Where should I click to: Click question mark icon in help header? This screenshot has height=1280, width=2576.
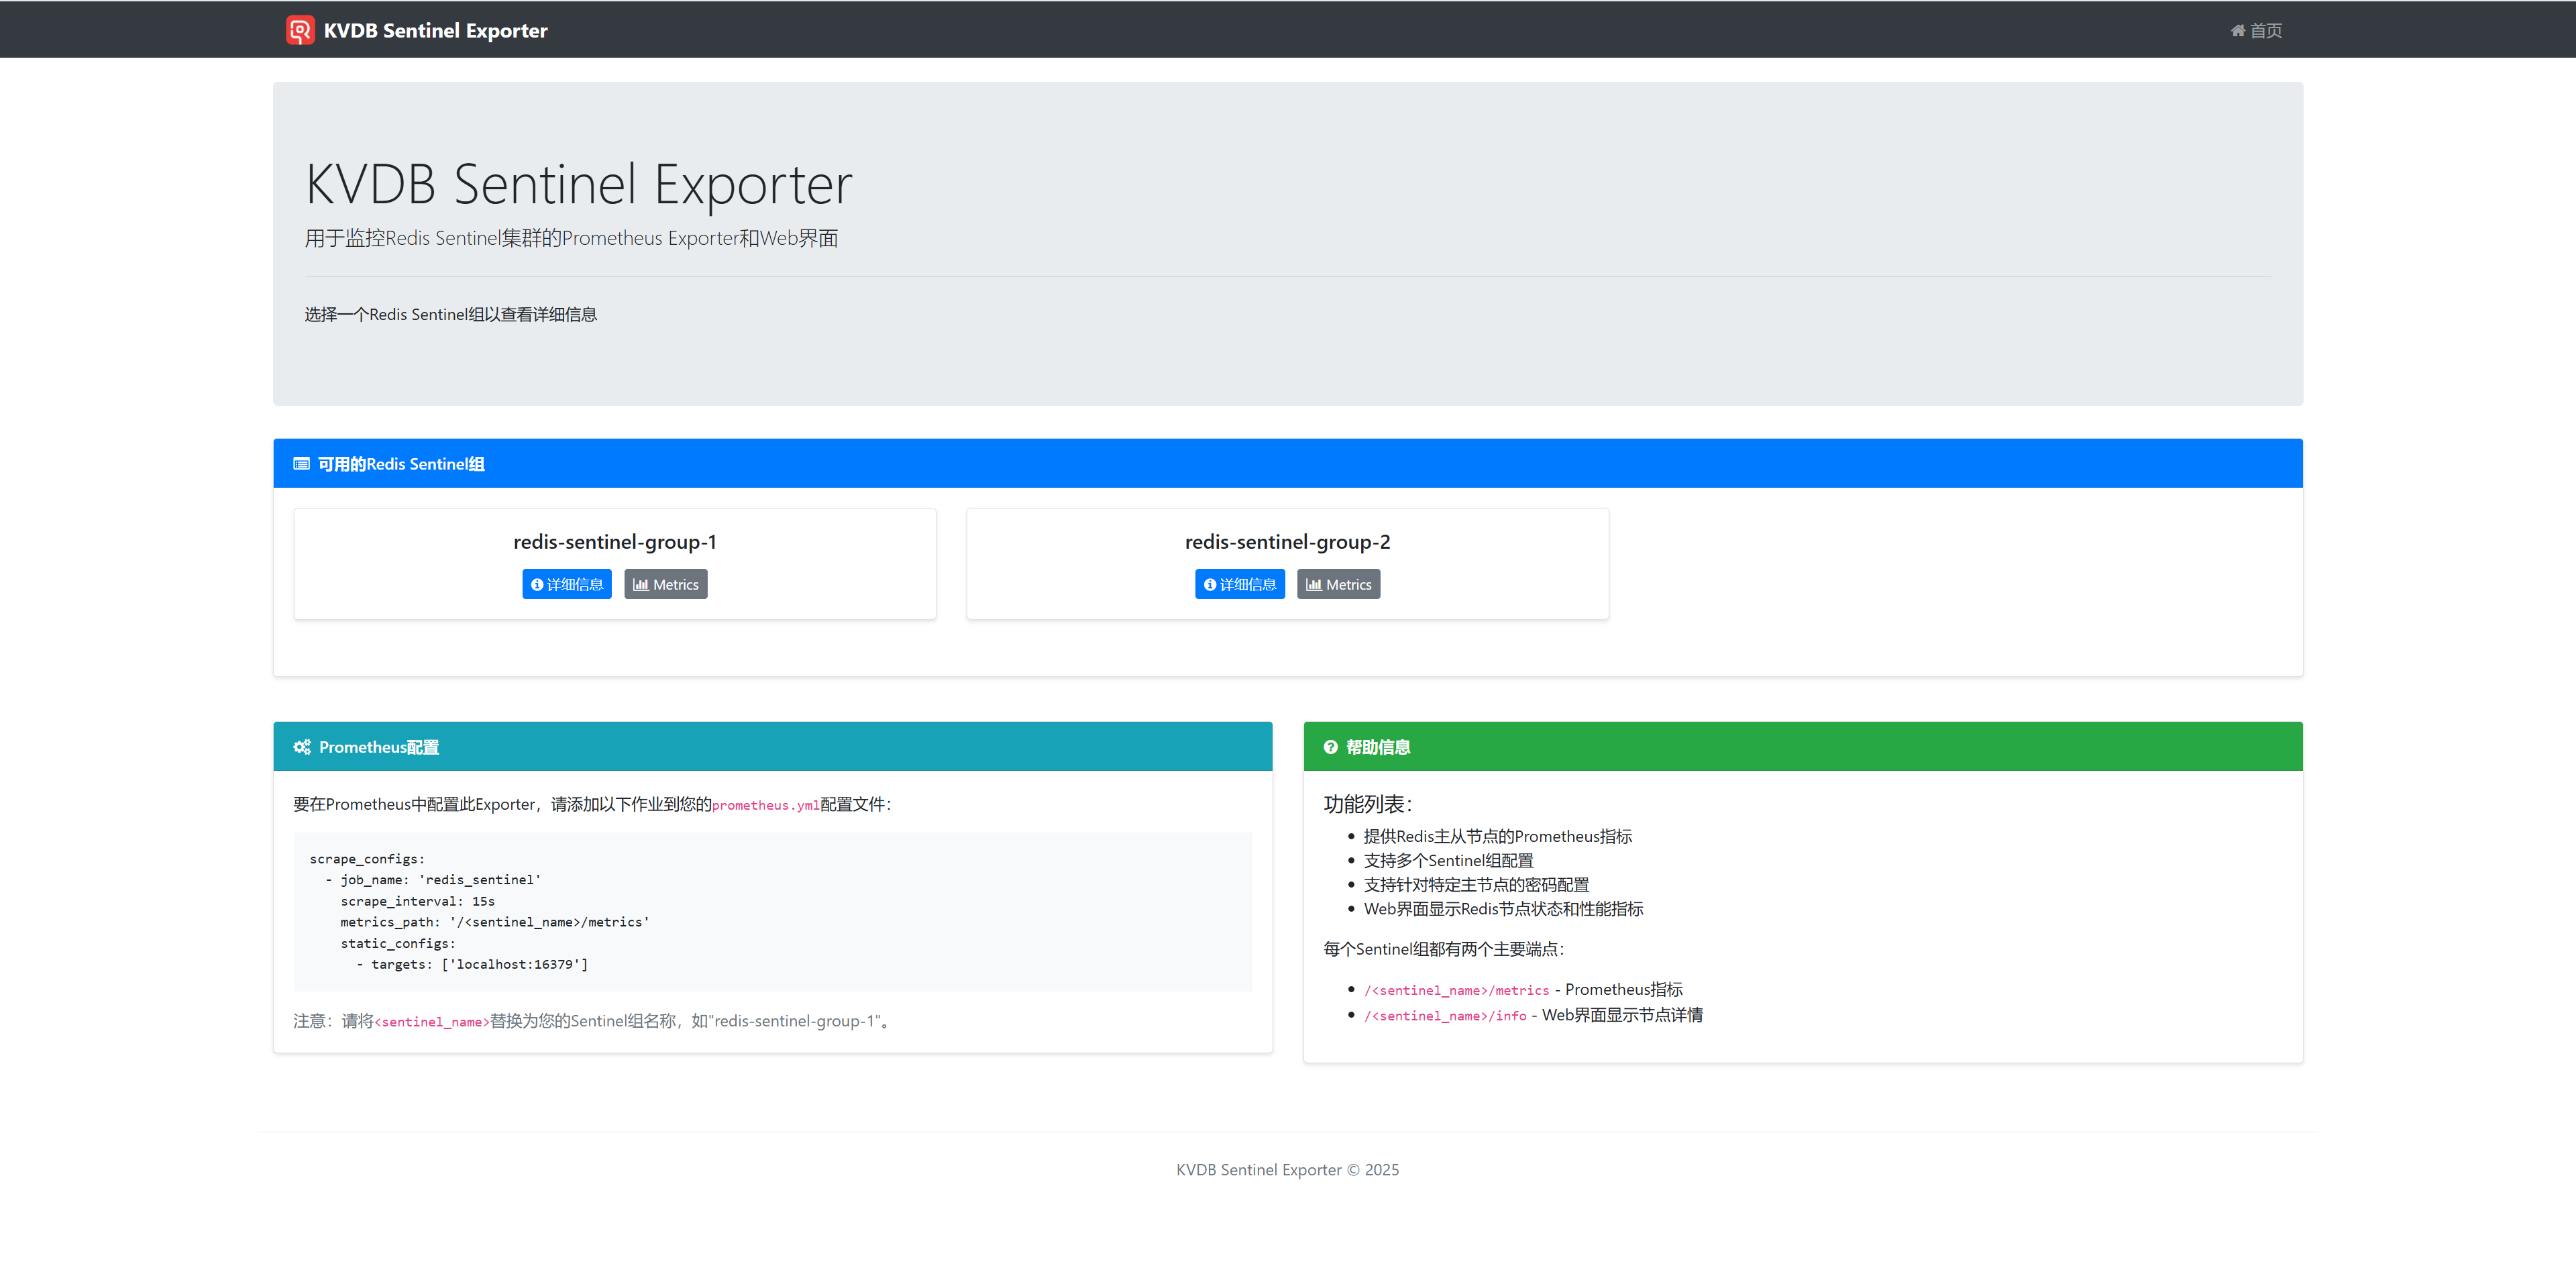[x=1330, y=747]
